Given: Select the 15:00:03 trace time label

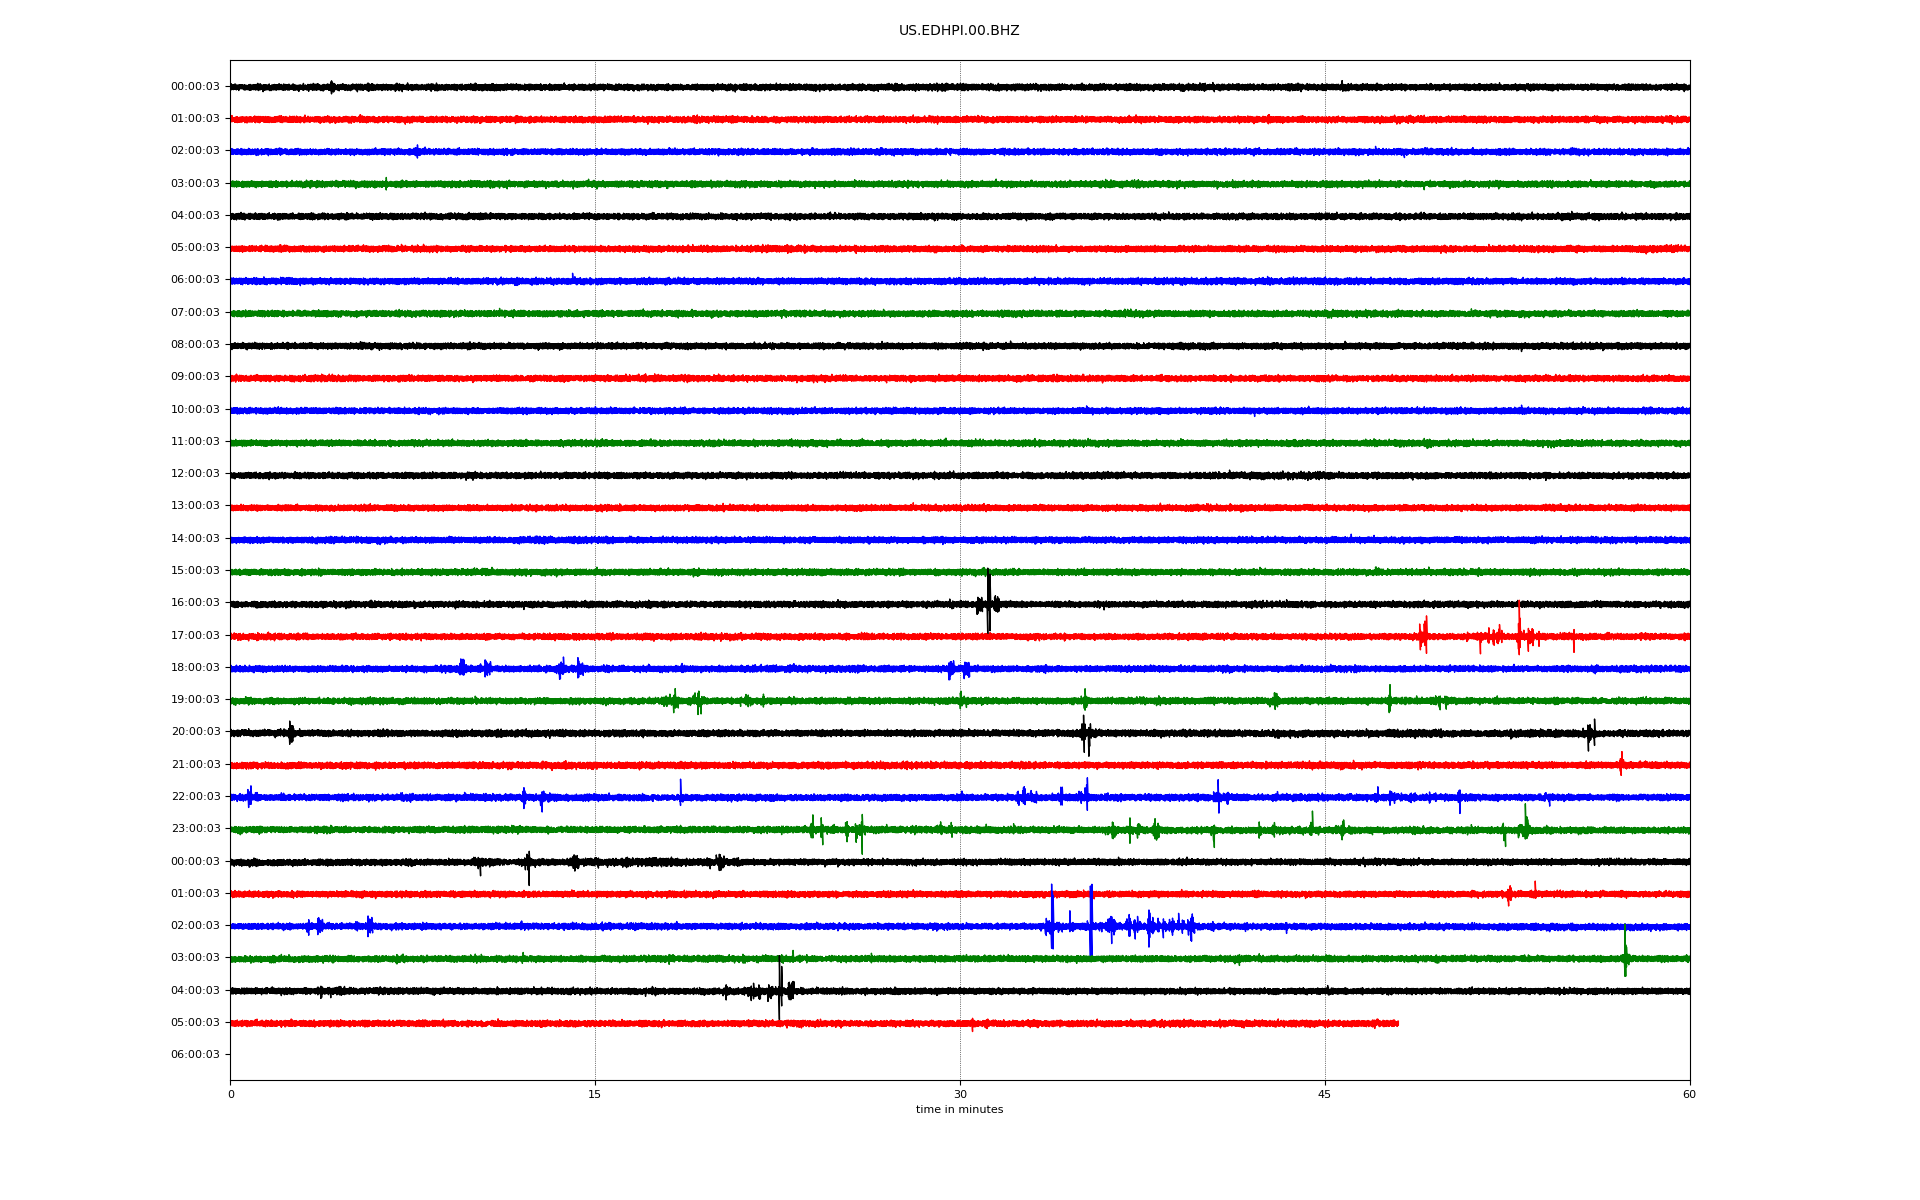Looking at the screenshot, I should click(x=195, y=571).
